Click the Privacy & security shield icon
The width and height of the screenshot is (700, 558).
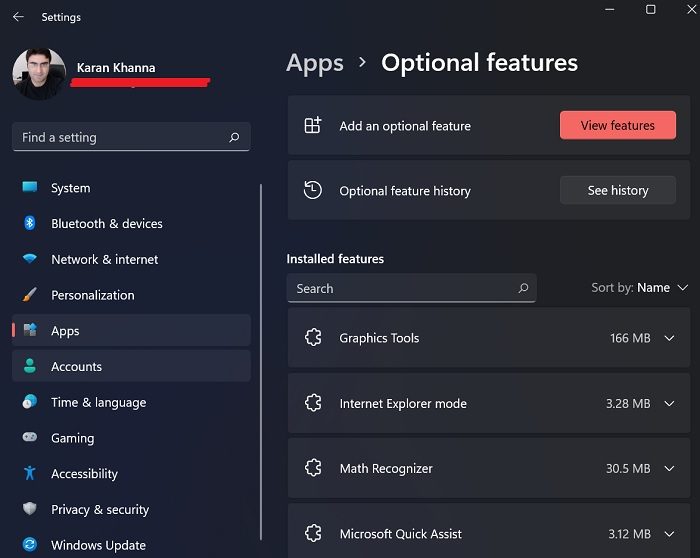30,510
